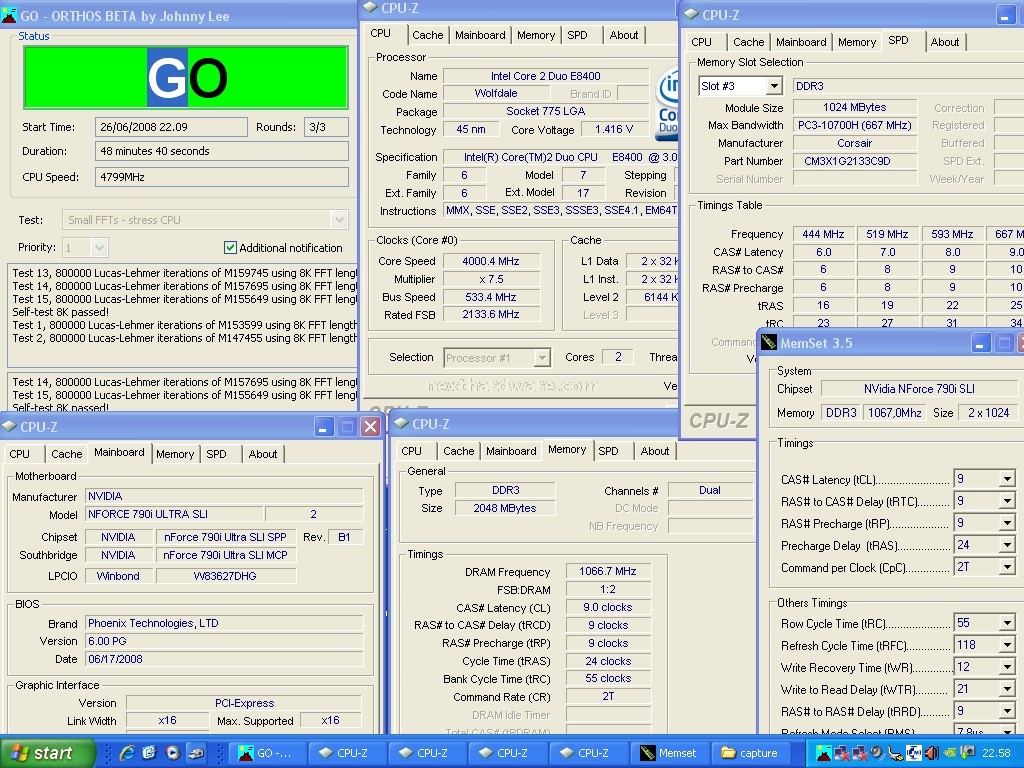Open About tab in Memory CPU-Z window
This screenshot has height=768, width=1024.
click(654, 451)
